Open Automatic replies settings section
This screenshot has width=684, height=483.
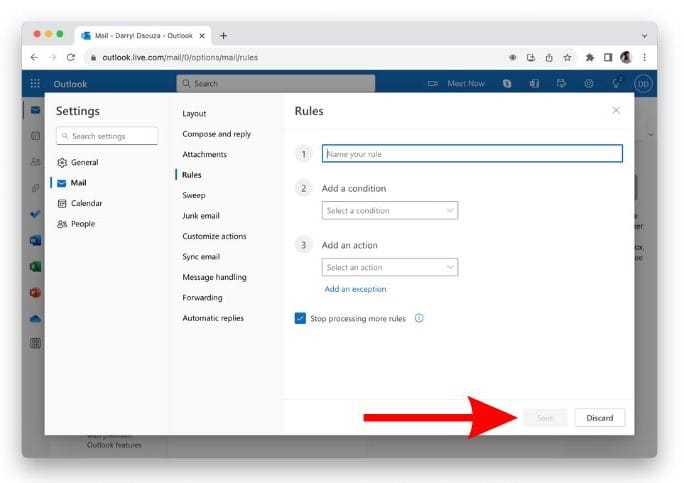[212, 318]
